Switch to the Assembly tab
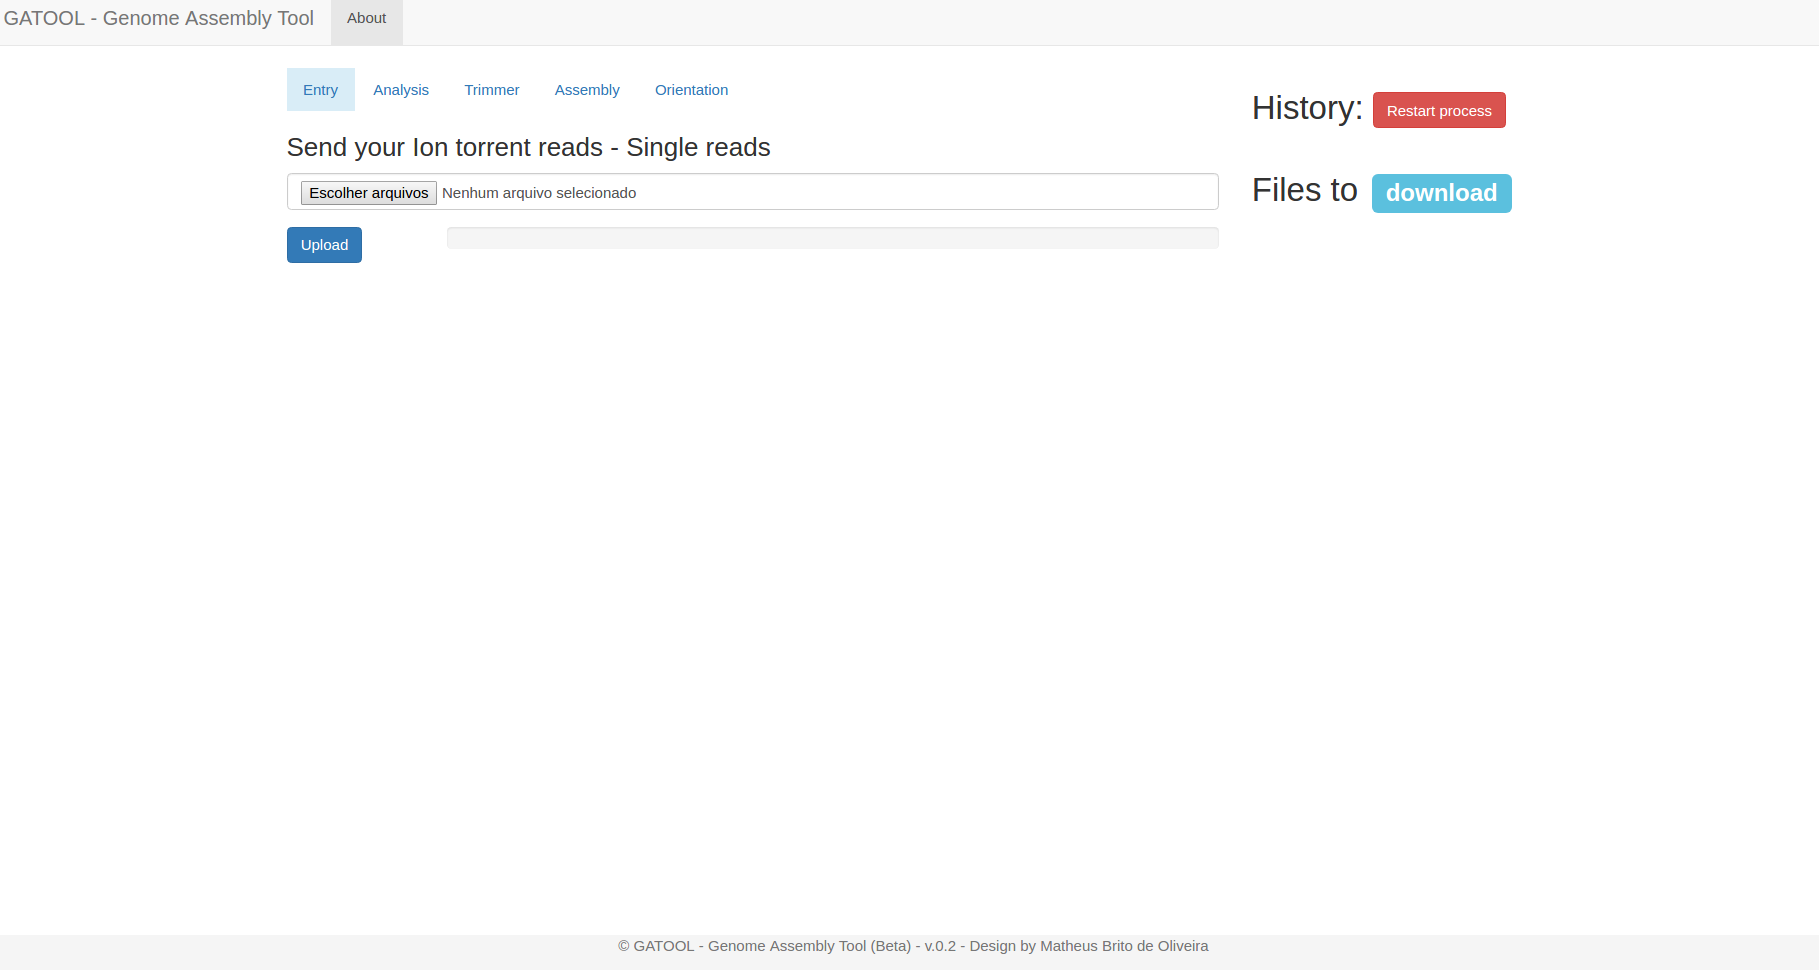The height and width of the screenshot is (970, 1819). 587,89
